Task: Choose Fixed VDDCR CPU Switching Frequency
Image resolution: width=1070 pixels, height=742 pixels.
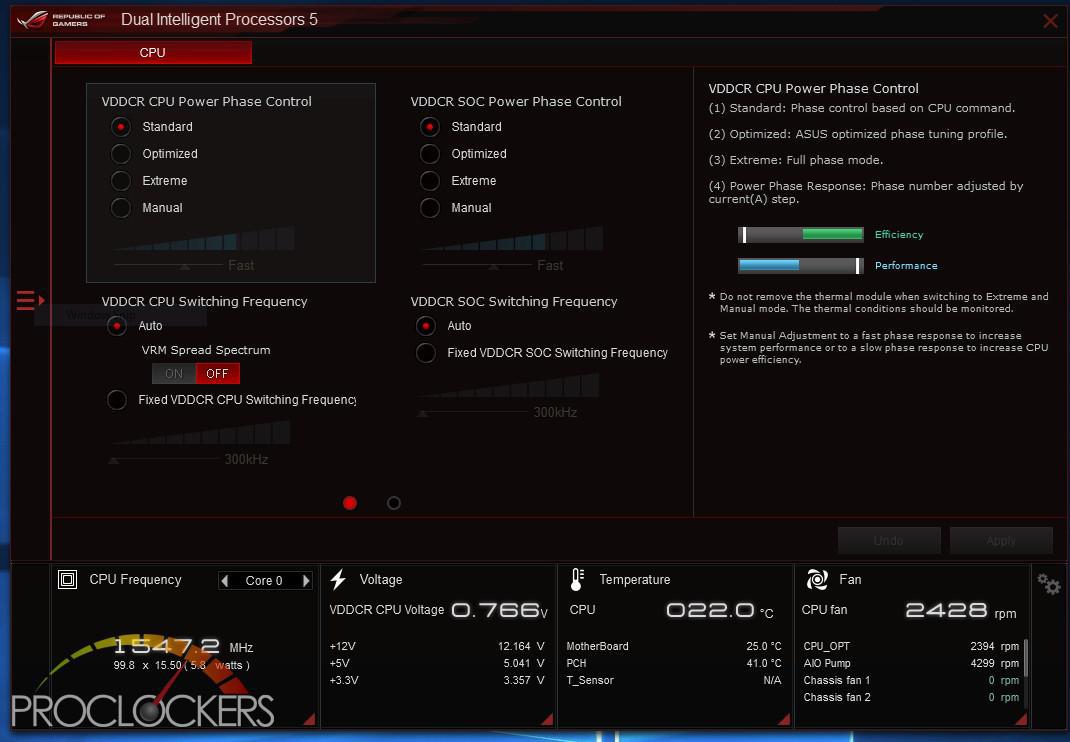Action: pyautogui.click(x=117, y=400)
